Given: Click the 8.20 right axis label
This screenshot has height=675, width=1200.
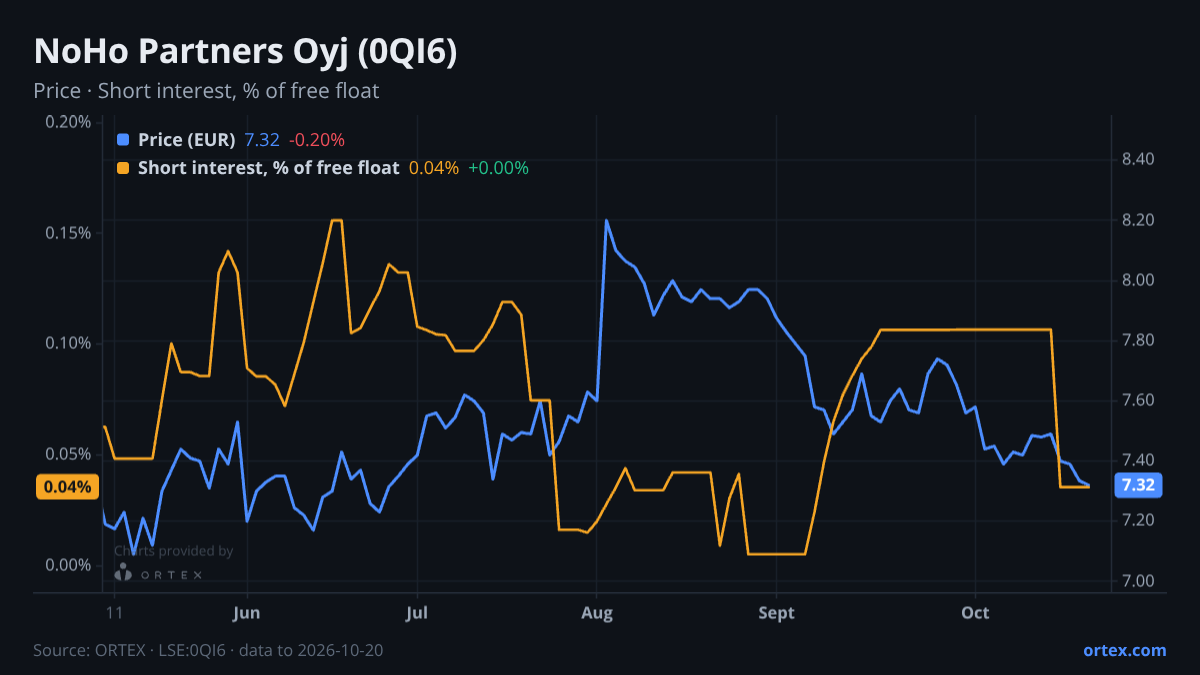Looking at the screenshot, I should 1139,220.
